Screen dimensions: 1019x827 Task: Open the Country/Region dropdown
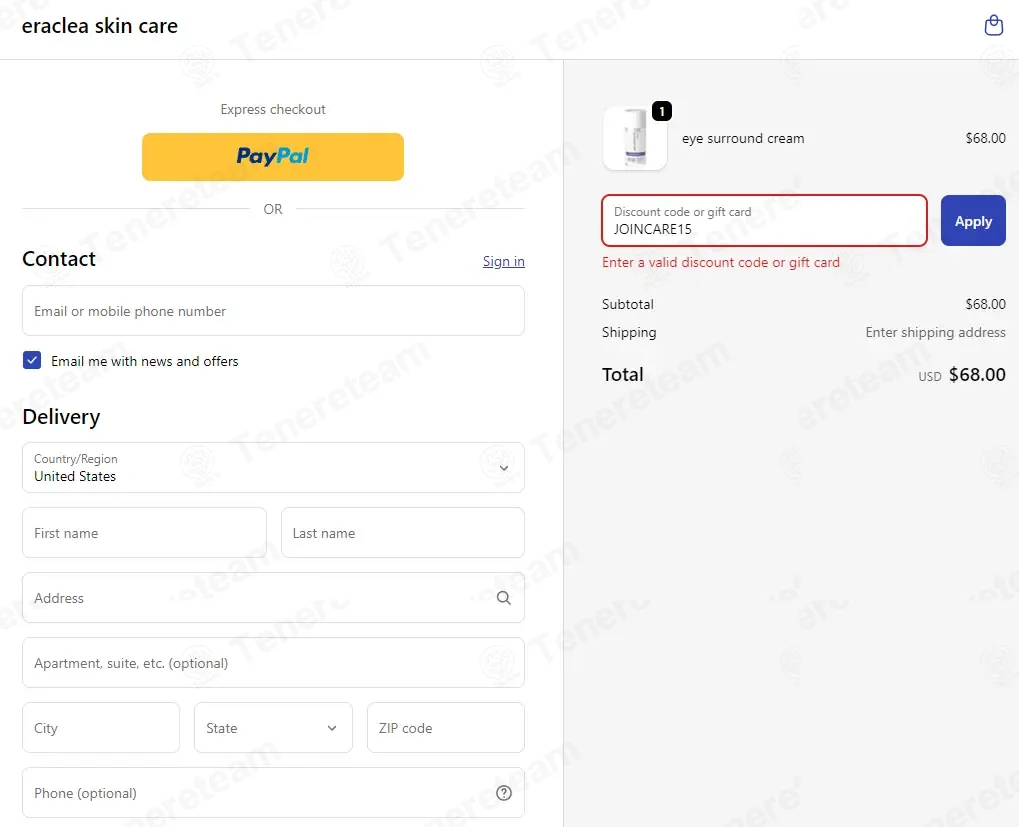[273, 468]
